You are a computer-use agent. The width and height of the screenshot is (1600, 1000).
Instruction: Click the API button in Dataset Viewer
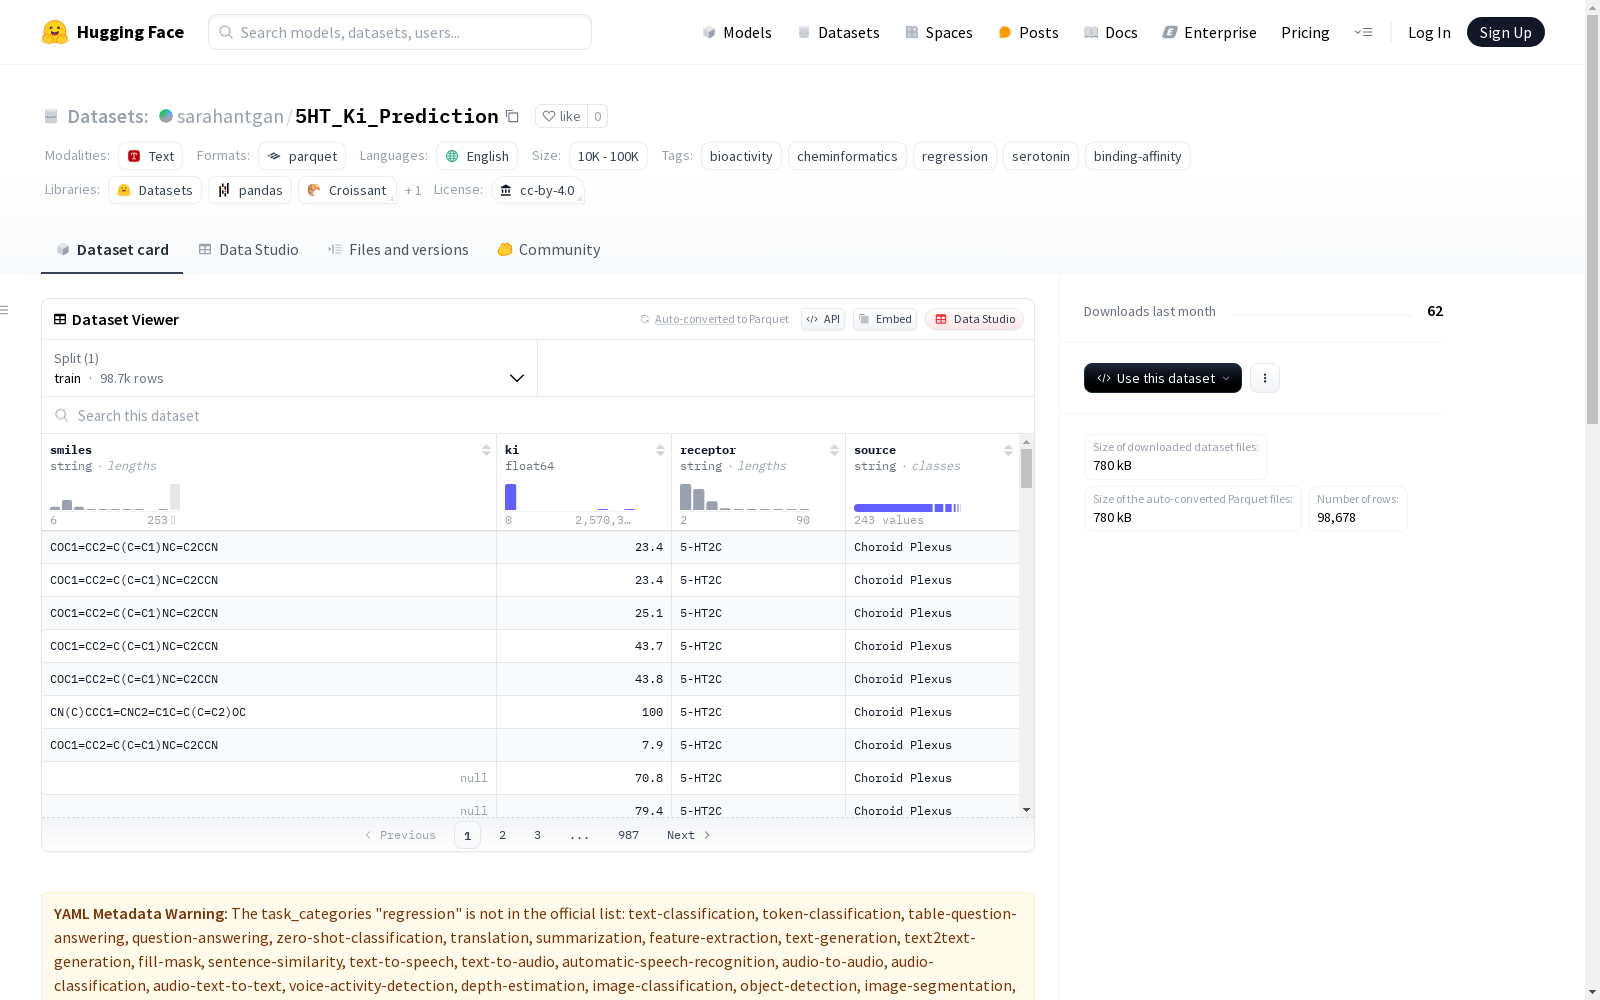pyautogui.click(x=823, y=319)
